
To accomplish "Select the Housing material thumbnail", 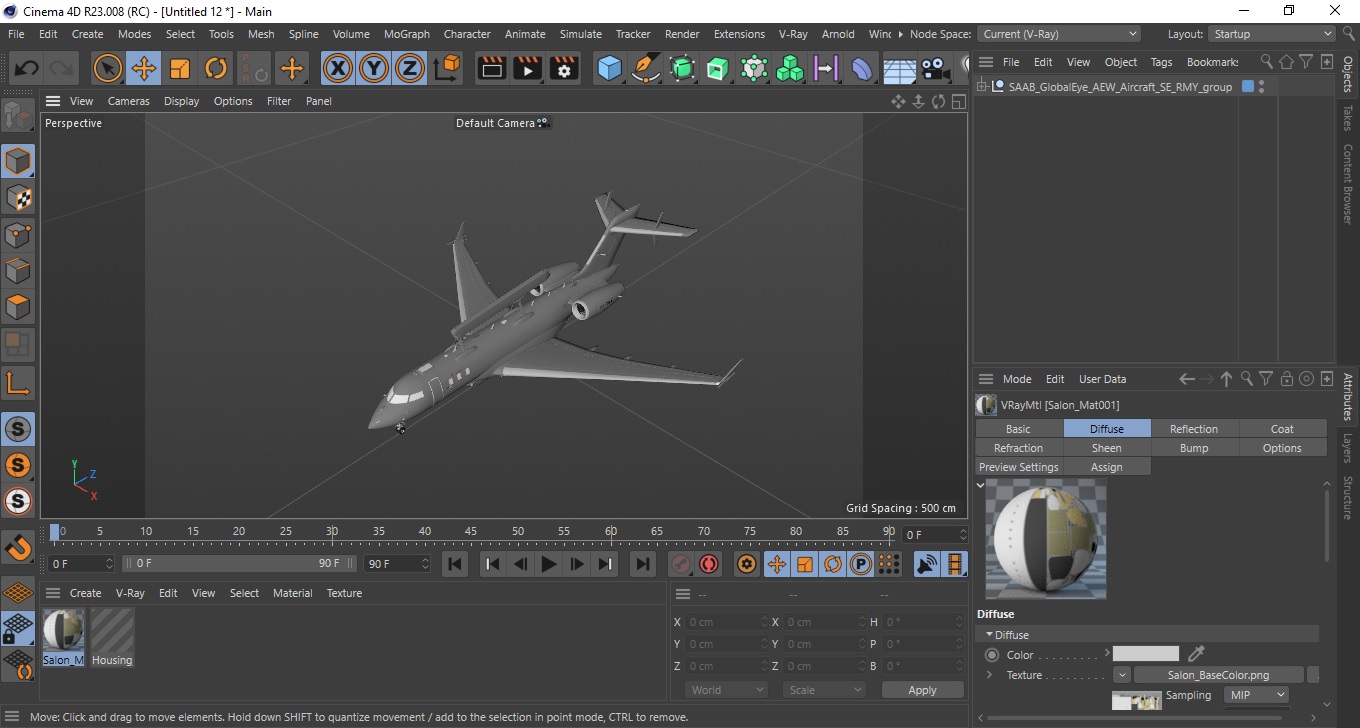I will click(112, 631).
